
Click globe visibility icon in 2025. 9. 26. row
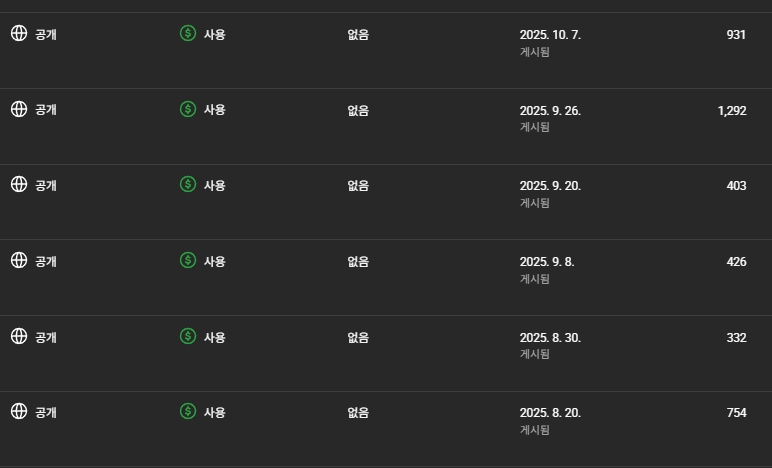[x=18, y=109]
